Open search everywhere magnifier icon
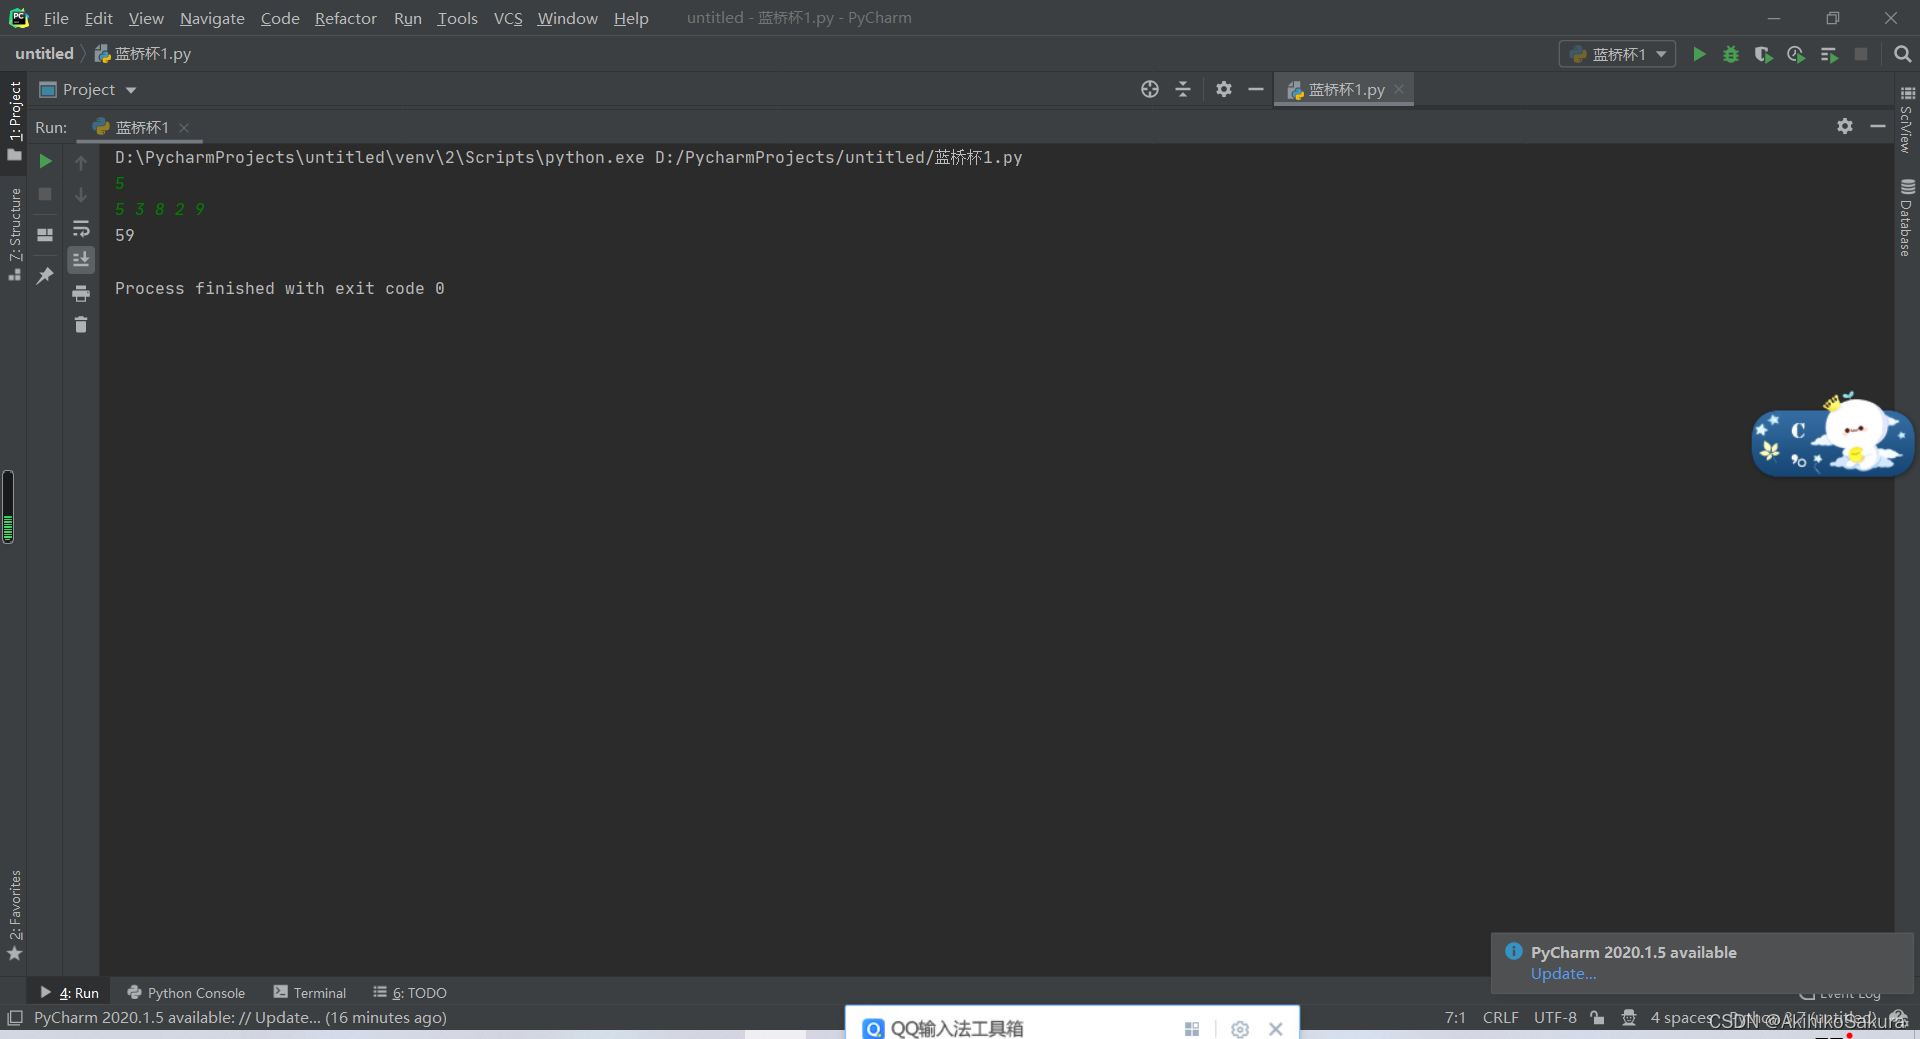1920x1039 pixels. (x=1903, y=55)
